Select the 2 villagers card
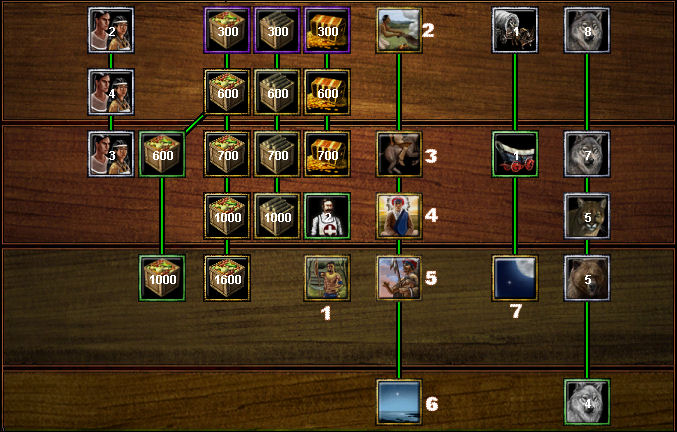 point(111,30)
